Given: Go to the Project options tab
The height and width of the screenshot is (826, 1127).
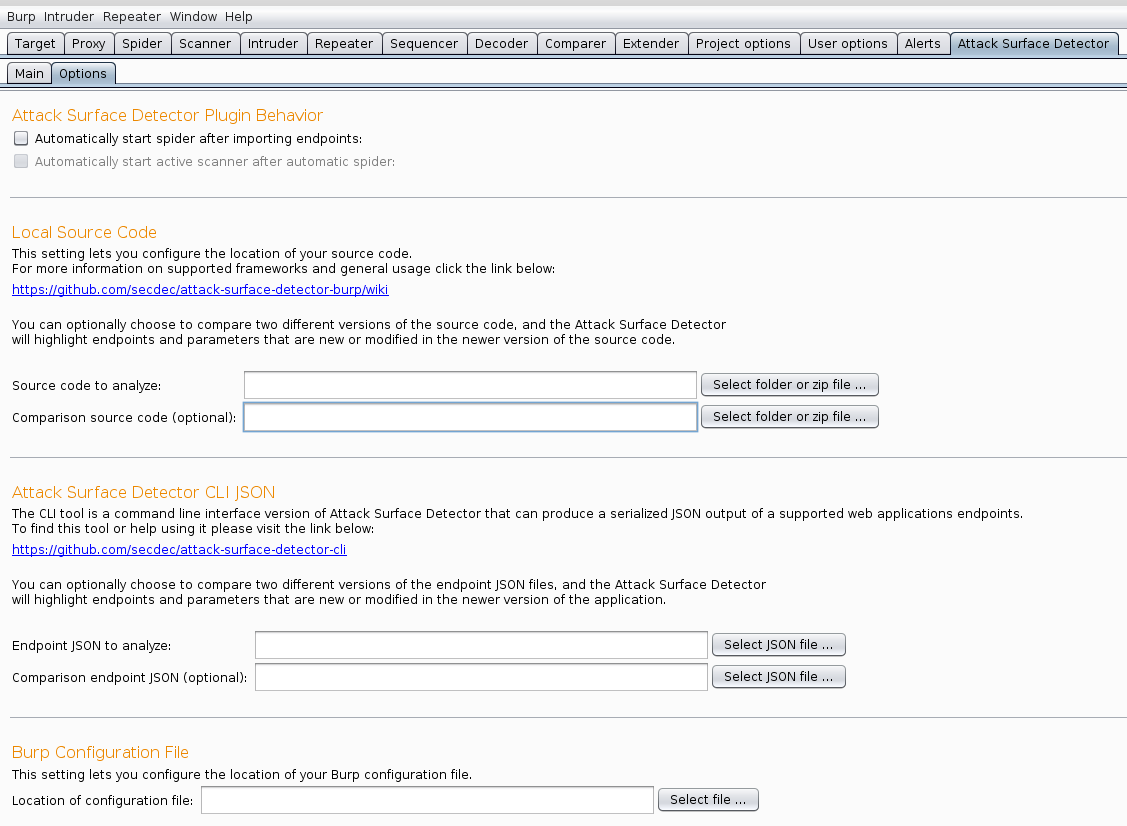Looking at the screenshot, I should pyautogui.click(x=743, y=44).
